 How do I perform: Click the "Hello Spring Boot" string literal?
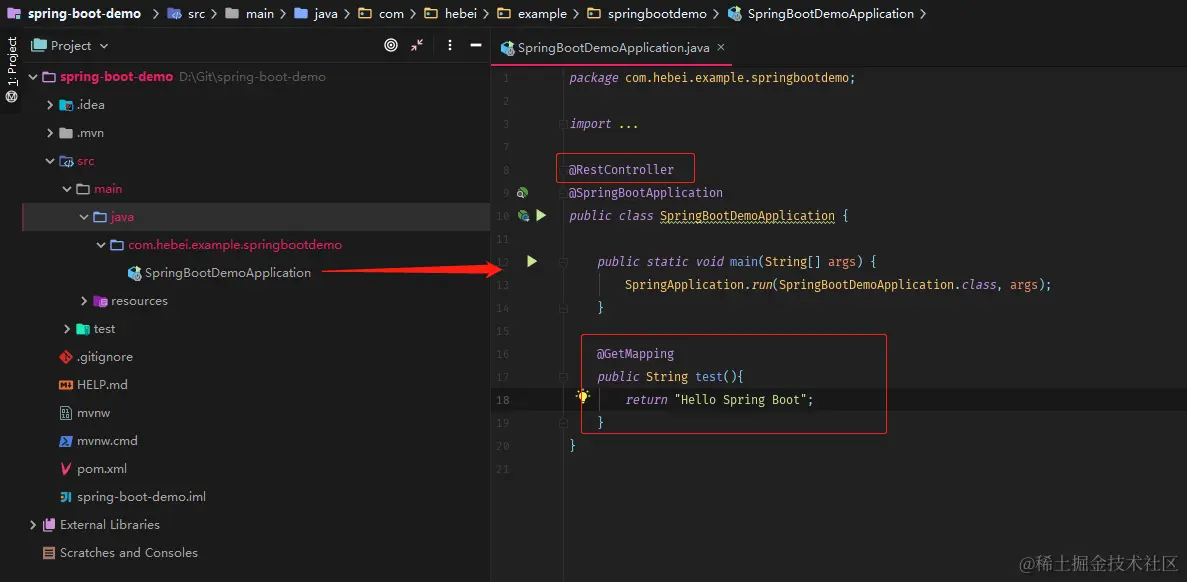point(740,399)
